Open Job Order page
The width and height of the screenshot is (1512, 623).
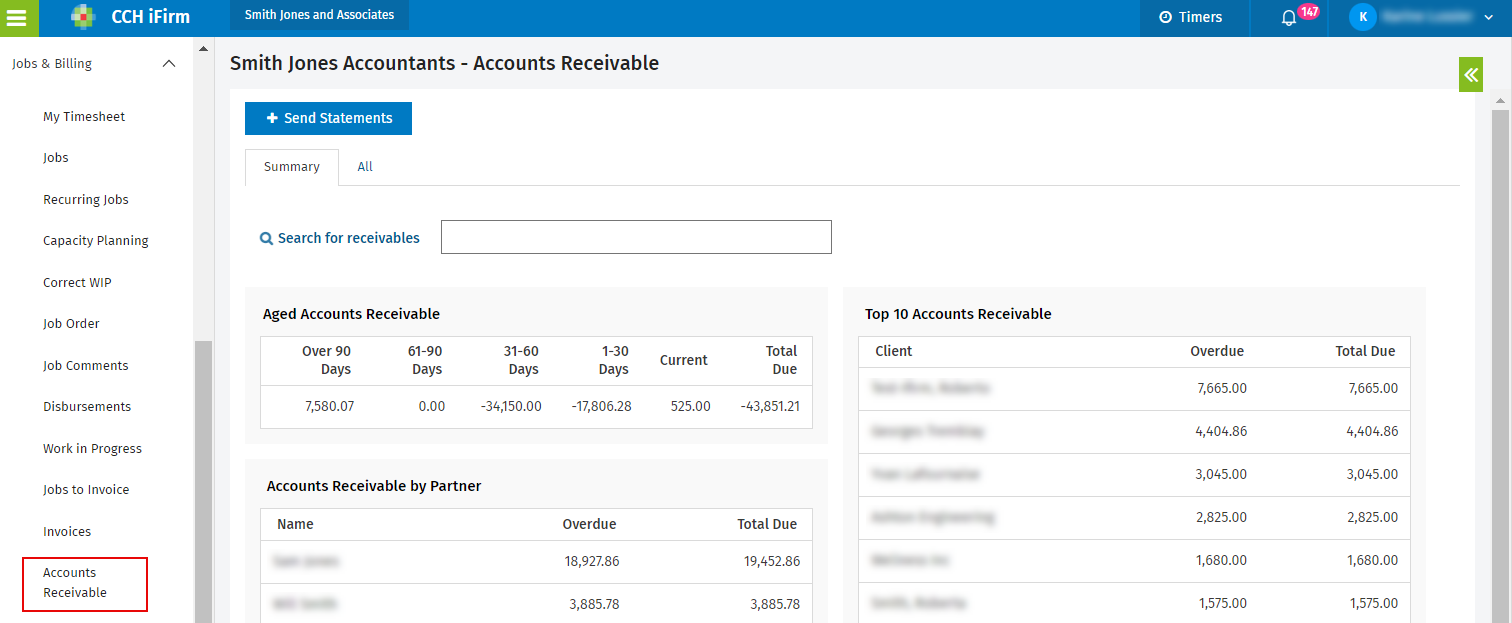pos(71,324)
